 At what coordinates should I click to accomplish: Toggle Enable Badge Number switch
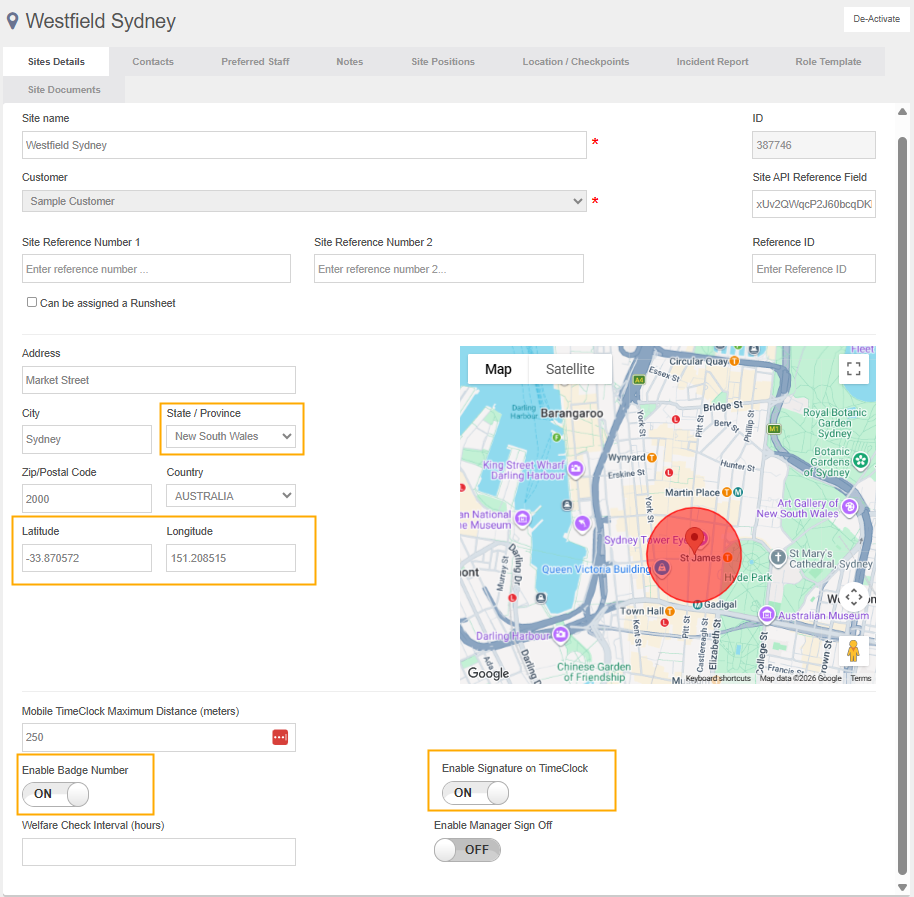55,794
